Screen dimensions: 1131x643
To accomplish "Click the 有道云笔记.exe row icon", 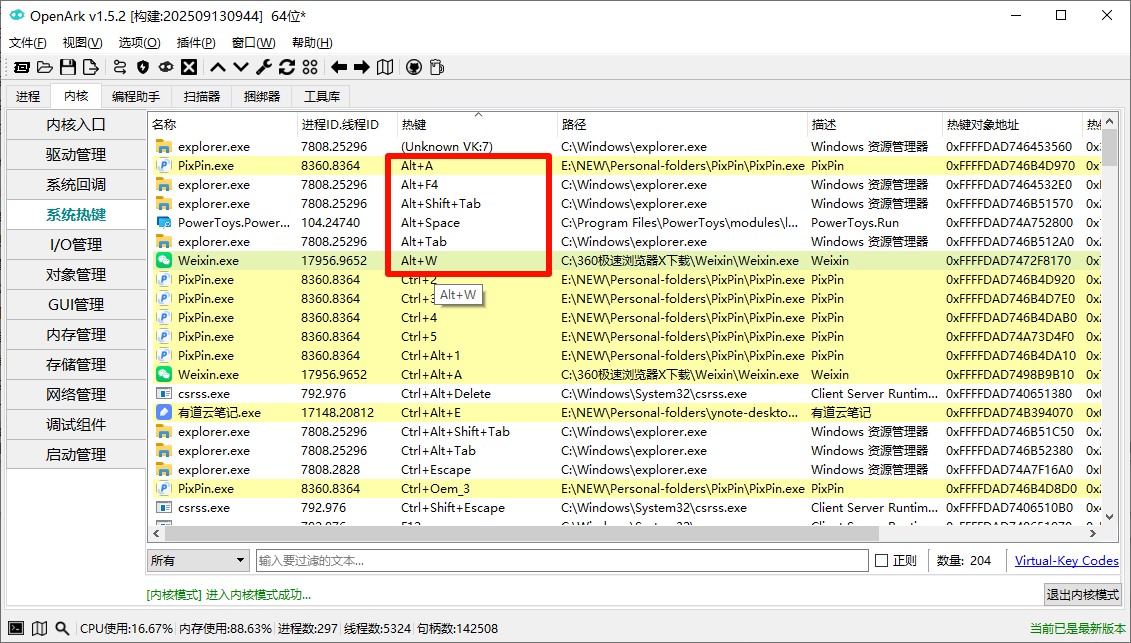I will (x=164, y=413).
